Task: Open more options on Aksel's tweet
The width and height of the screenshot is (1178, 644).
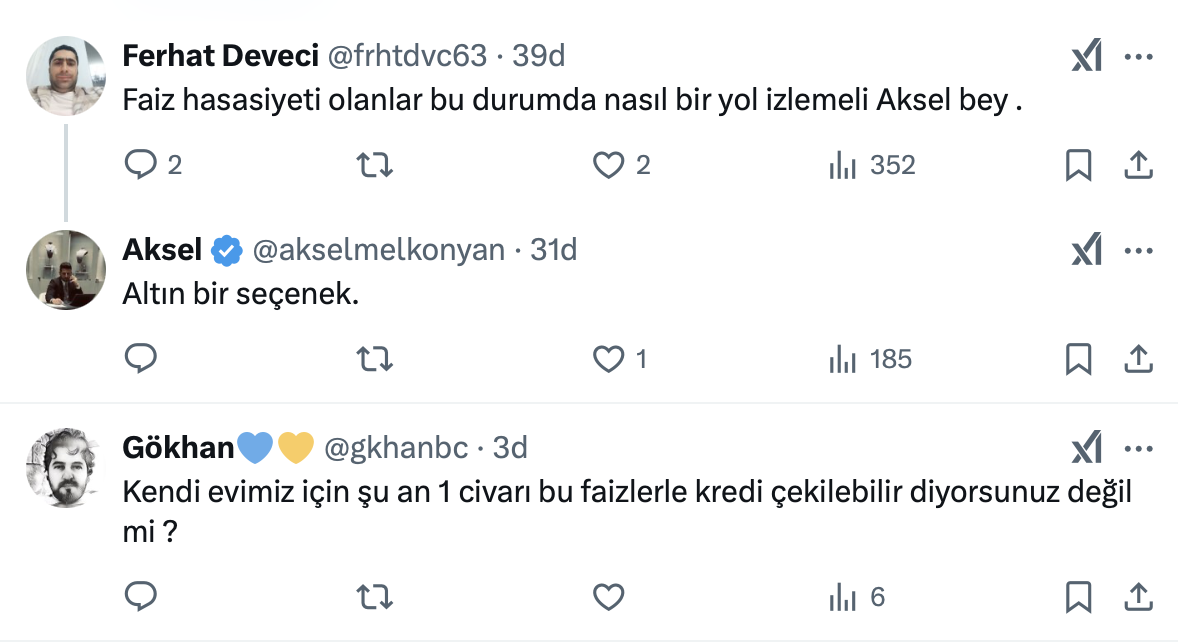Action: point(1139,250)
